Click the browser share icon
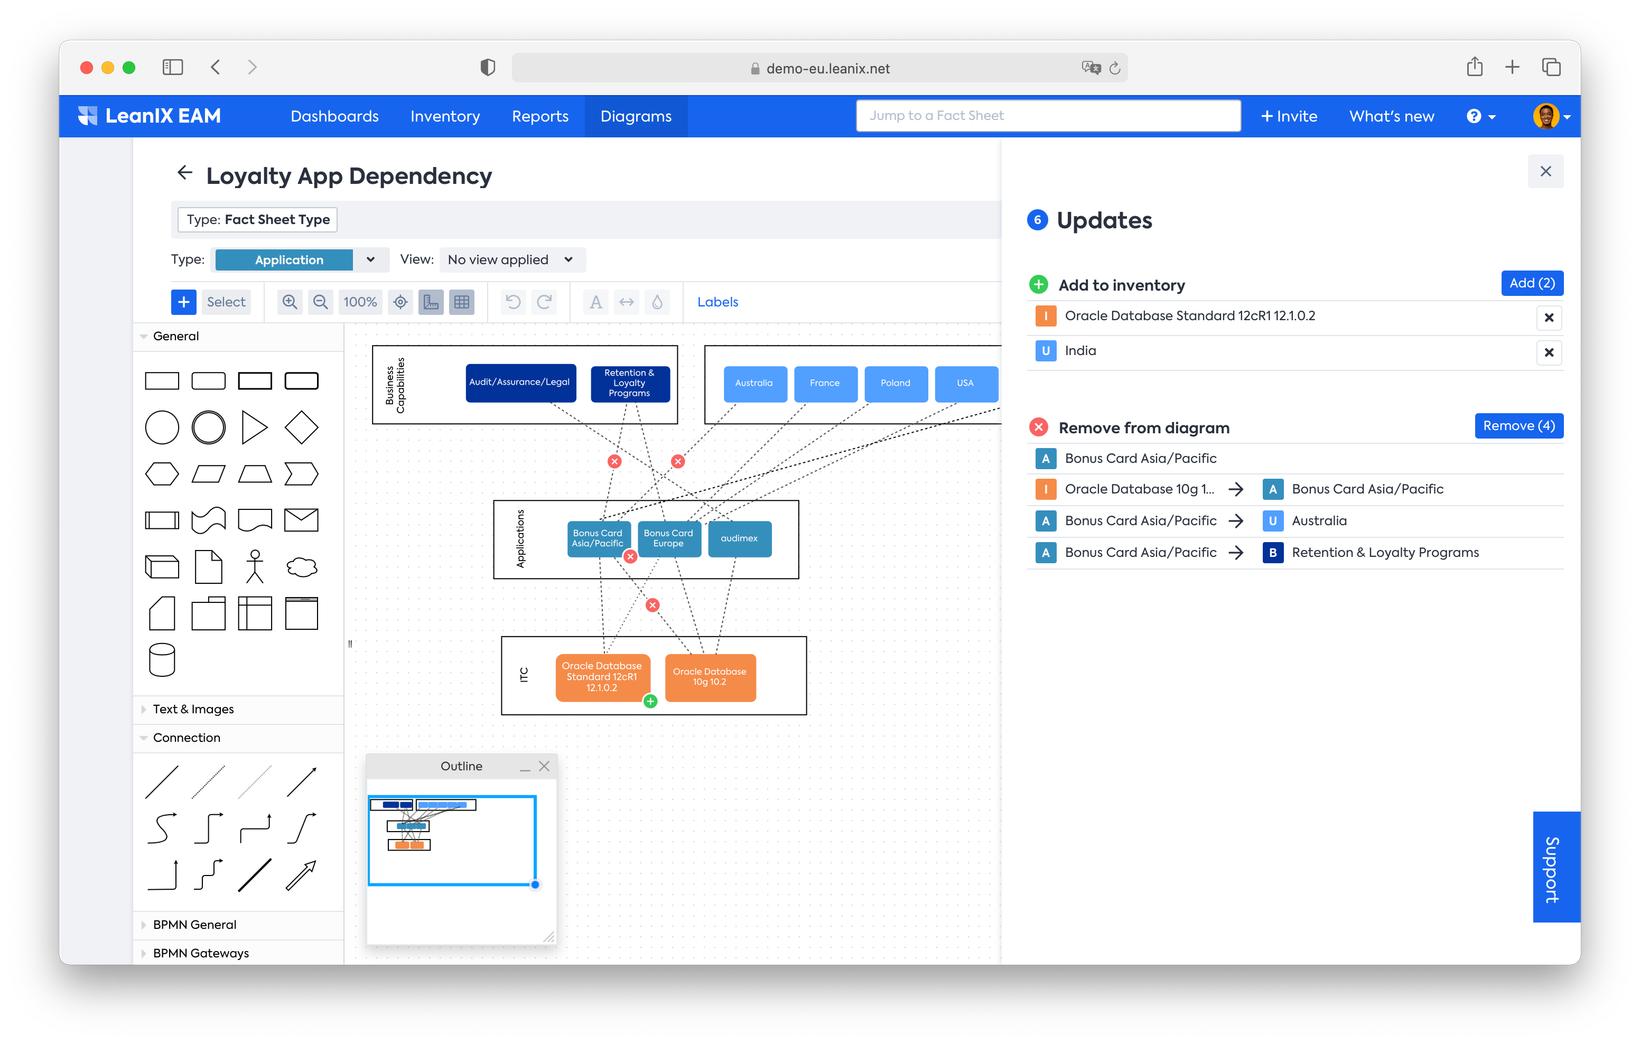 (1475, 67)
